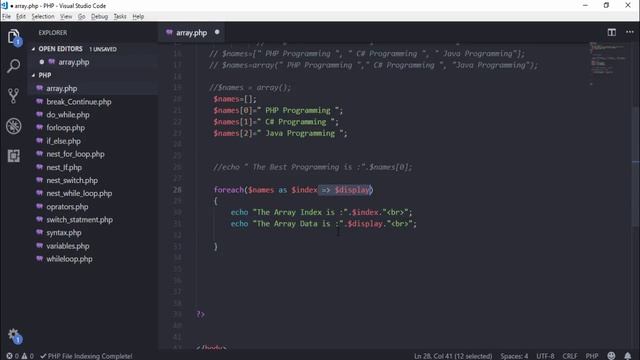The width and height of the screenshot is (640, 360).
Task: Open do_while.php file
Action: [x=68, y=115]
